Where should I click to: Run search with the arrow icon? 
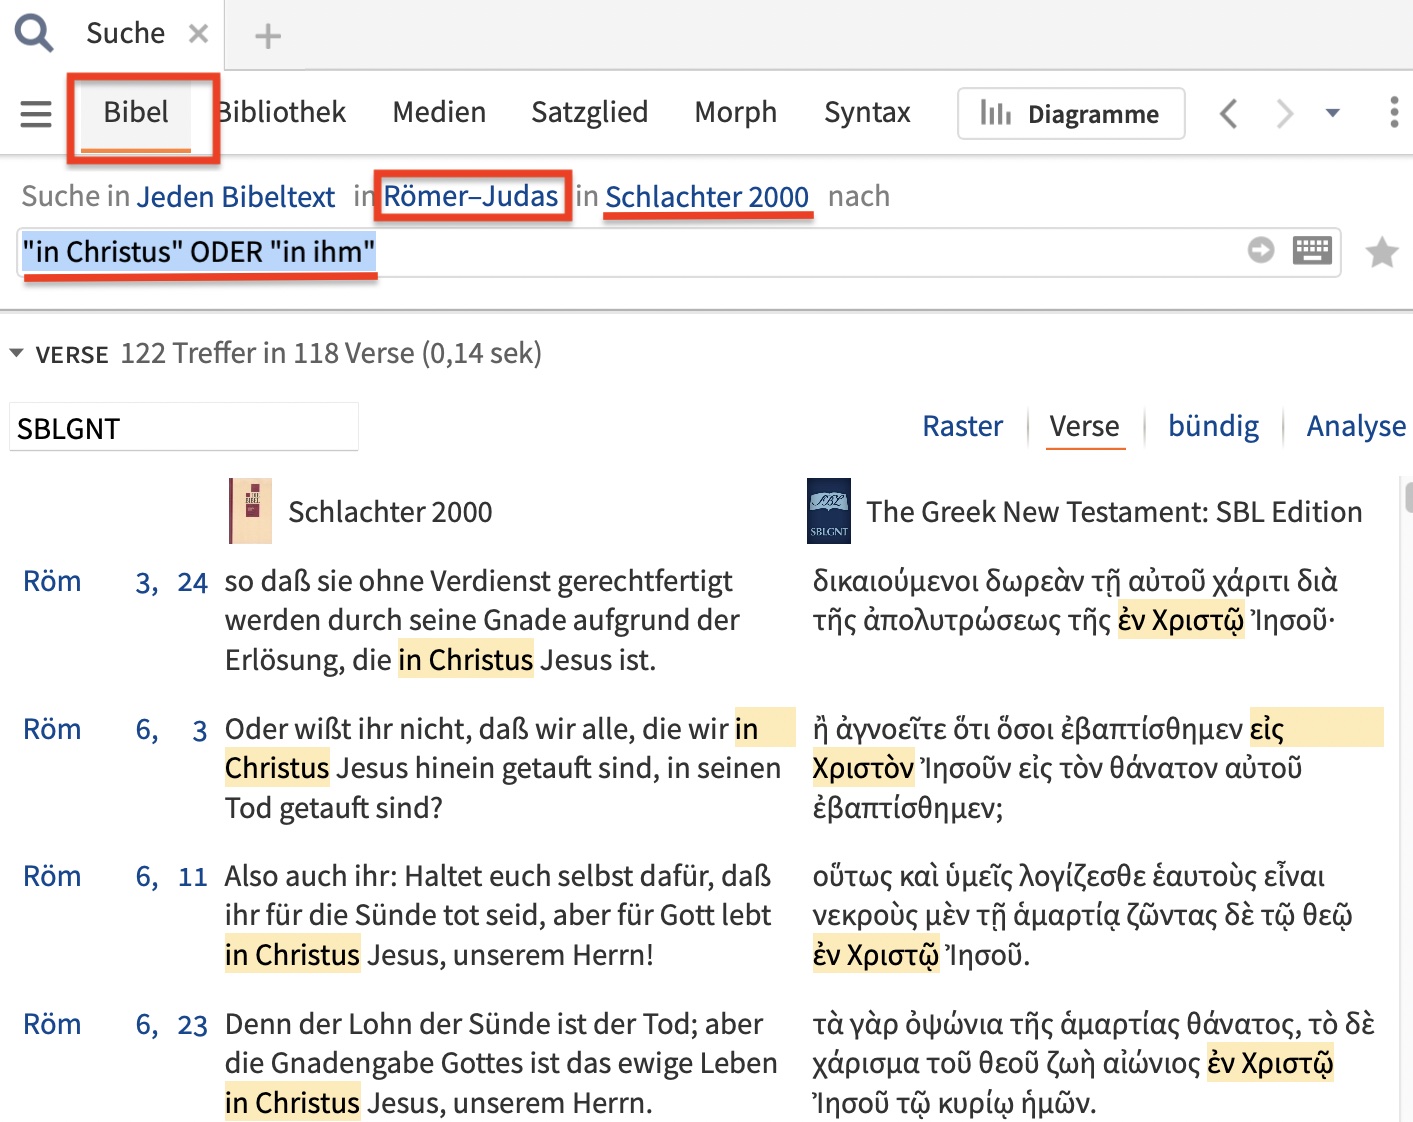tap(1261, 250)
